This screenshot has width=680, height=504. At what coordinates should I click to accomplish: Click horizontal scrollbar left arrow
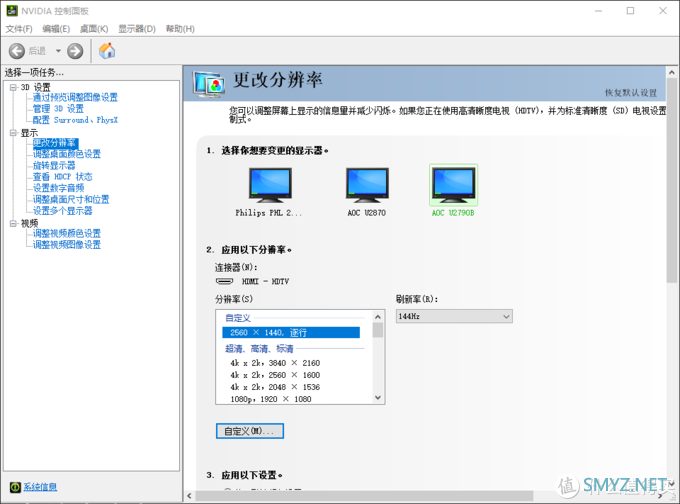click(189, 496)
